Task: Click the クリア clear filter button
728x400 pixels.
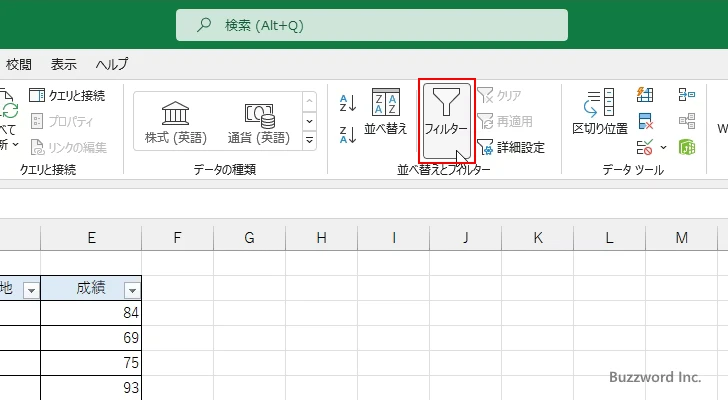Action: (x=500, y=96)
